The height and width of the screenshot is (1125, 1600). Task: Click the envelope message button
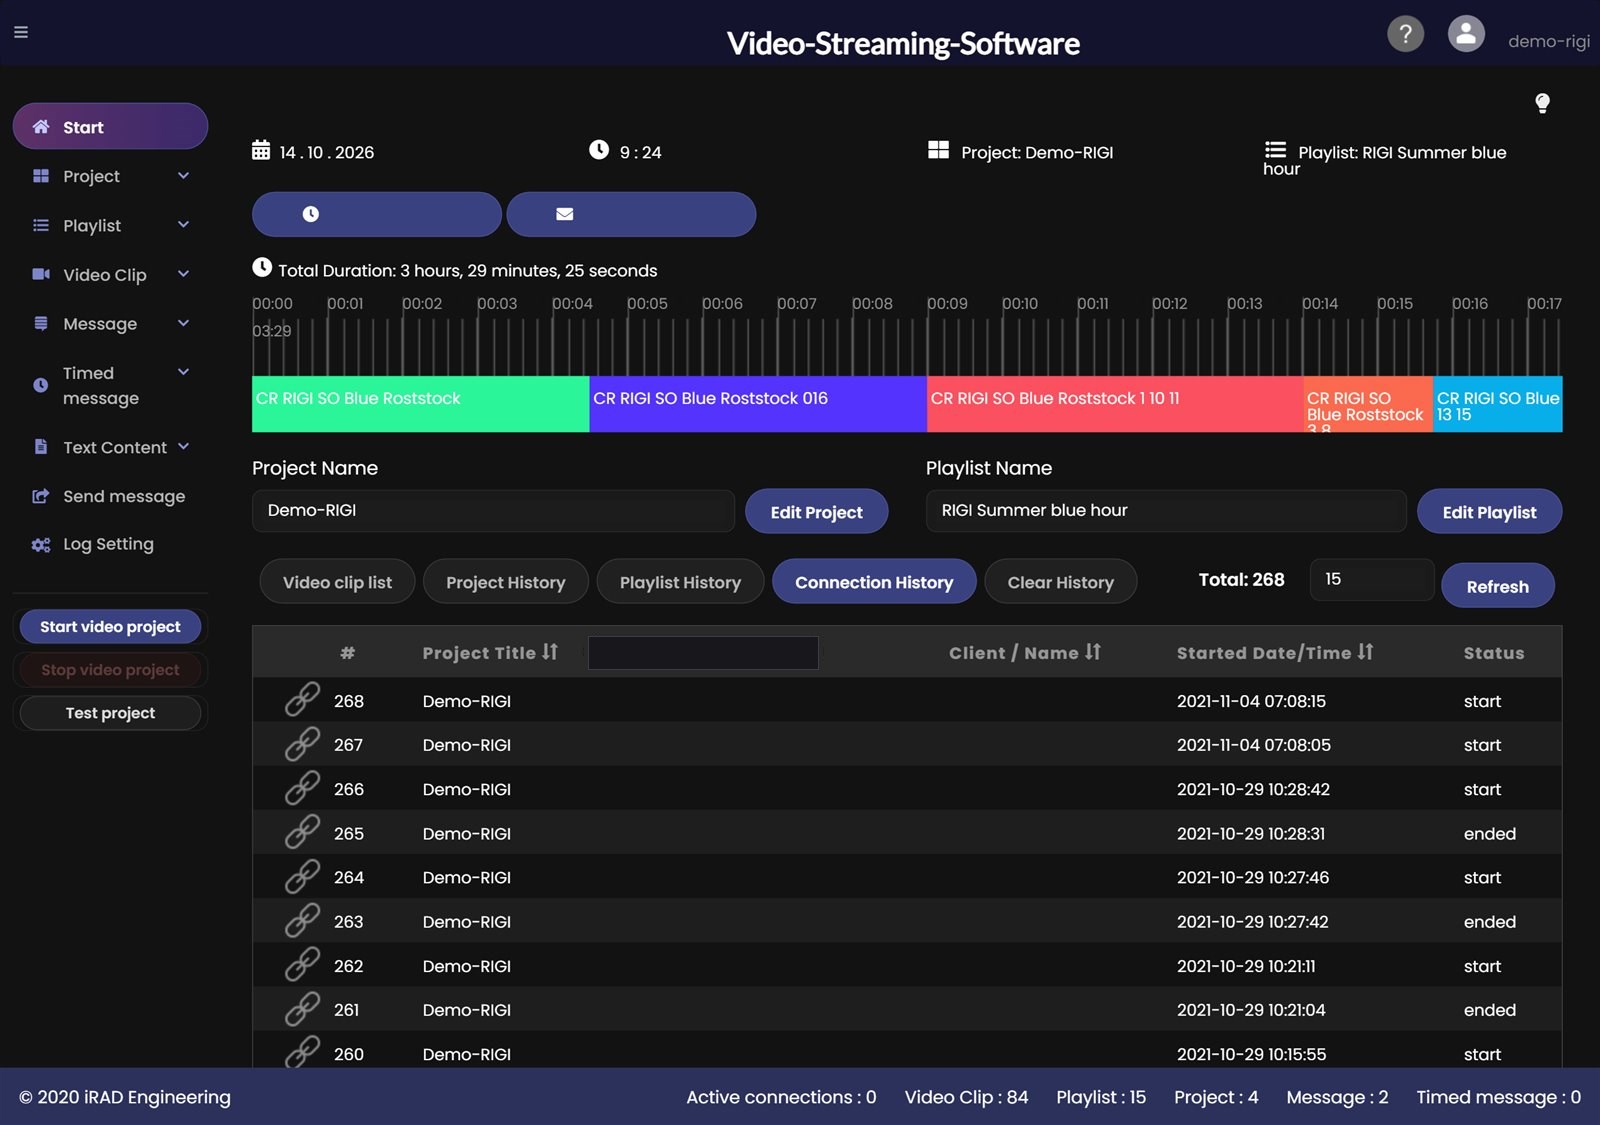(631, 214)
